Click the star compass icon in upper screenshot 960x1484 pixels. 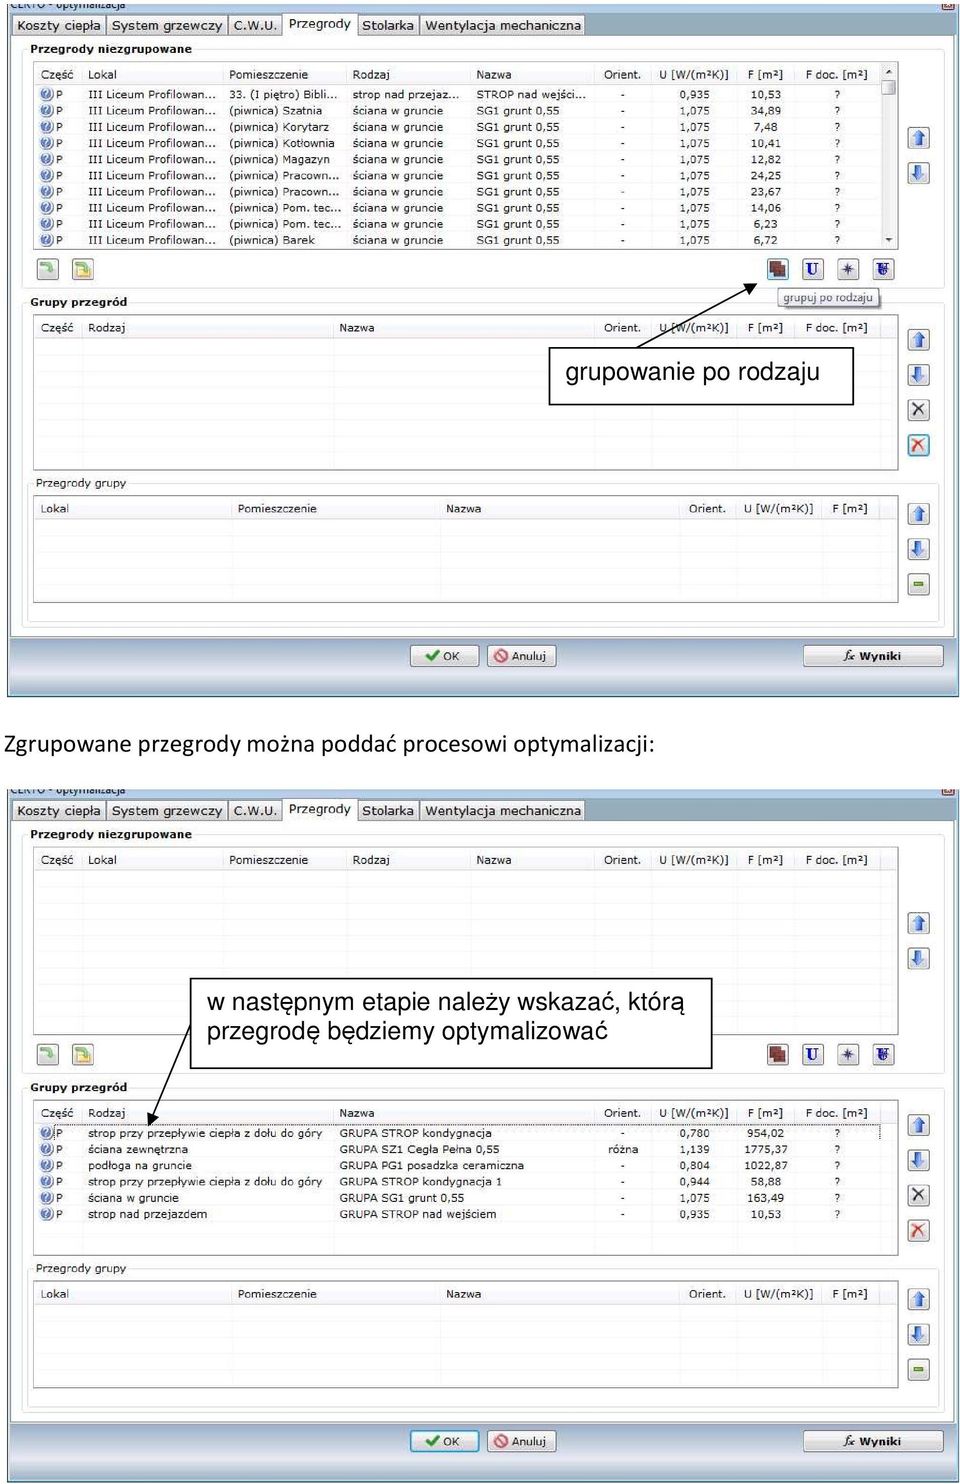coord(848,269)
